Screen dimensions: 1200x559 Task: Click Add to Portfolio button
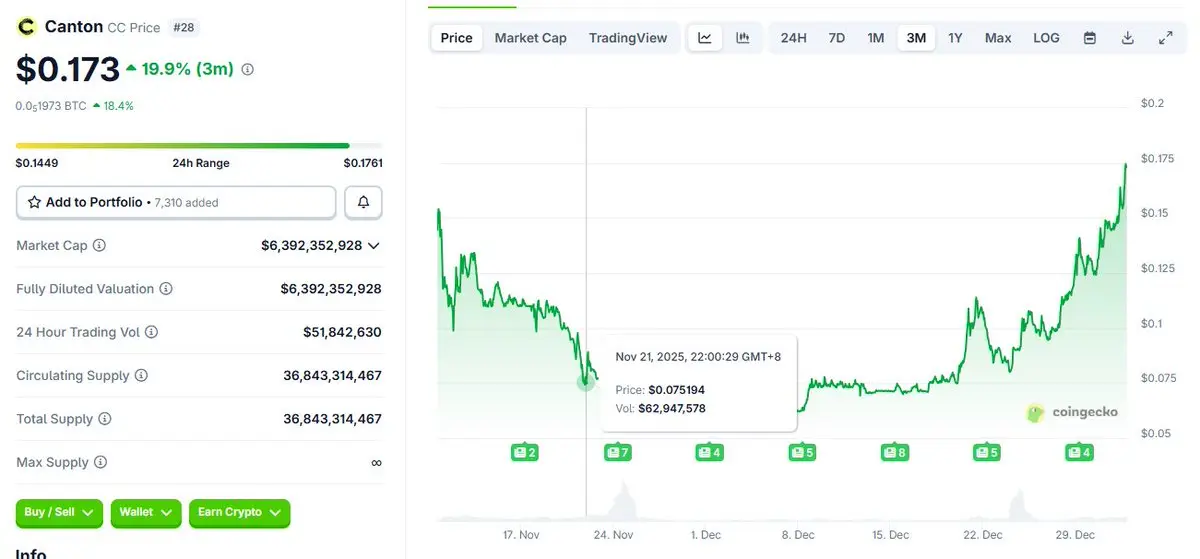pyautogui.click(x=176, y=202)
